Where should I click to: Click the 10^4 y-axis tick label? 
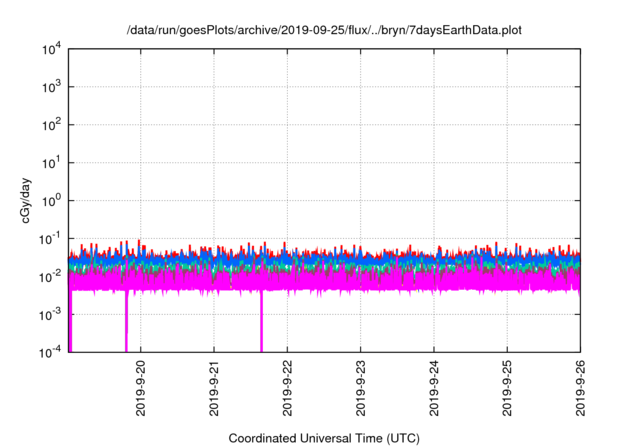pos(51,50)
